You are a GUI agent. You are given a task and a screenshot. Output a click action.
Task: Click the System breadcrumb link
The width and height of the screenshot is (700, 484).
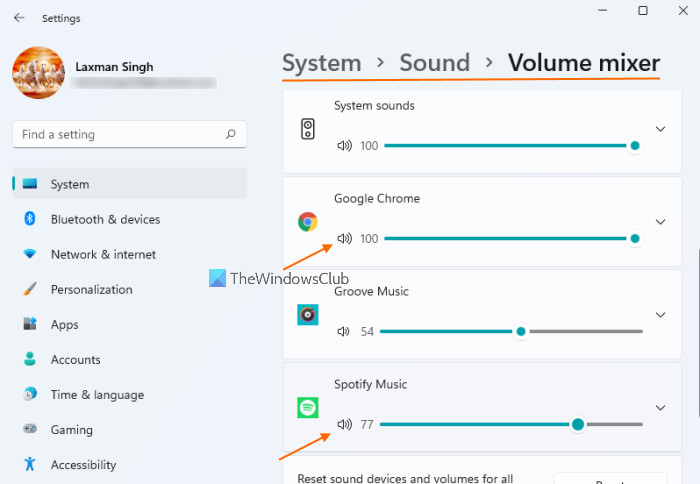[320, 63]
